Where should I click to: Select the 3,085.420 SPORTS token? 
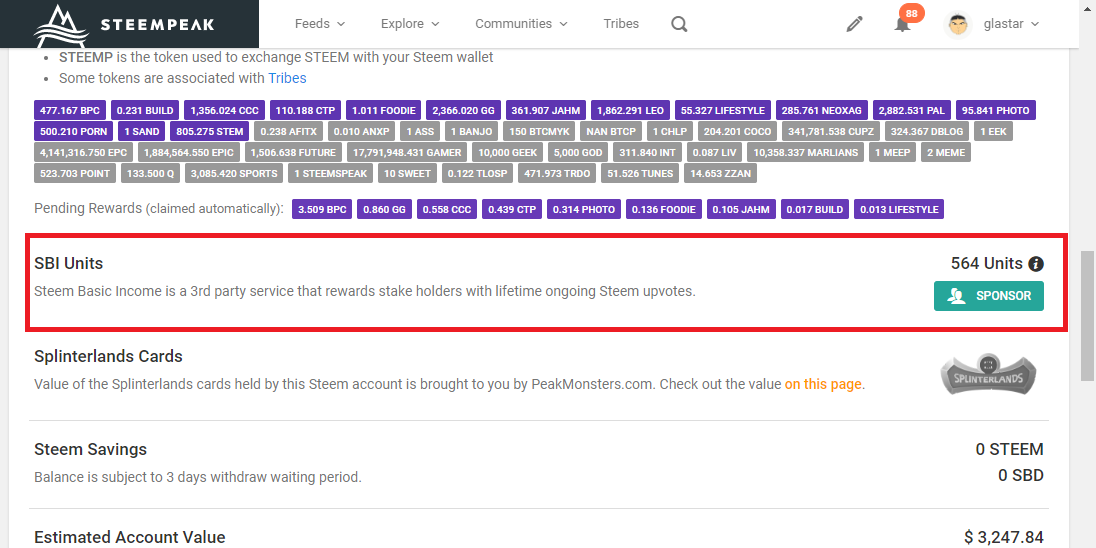pyautogui.click(x=234, y=173)
